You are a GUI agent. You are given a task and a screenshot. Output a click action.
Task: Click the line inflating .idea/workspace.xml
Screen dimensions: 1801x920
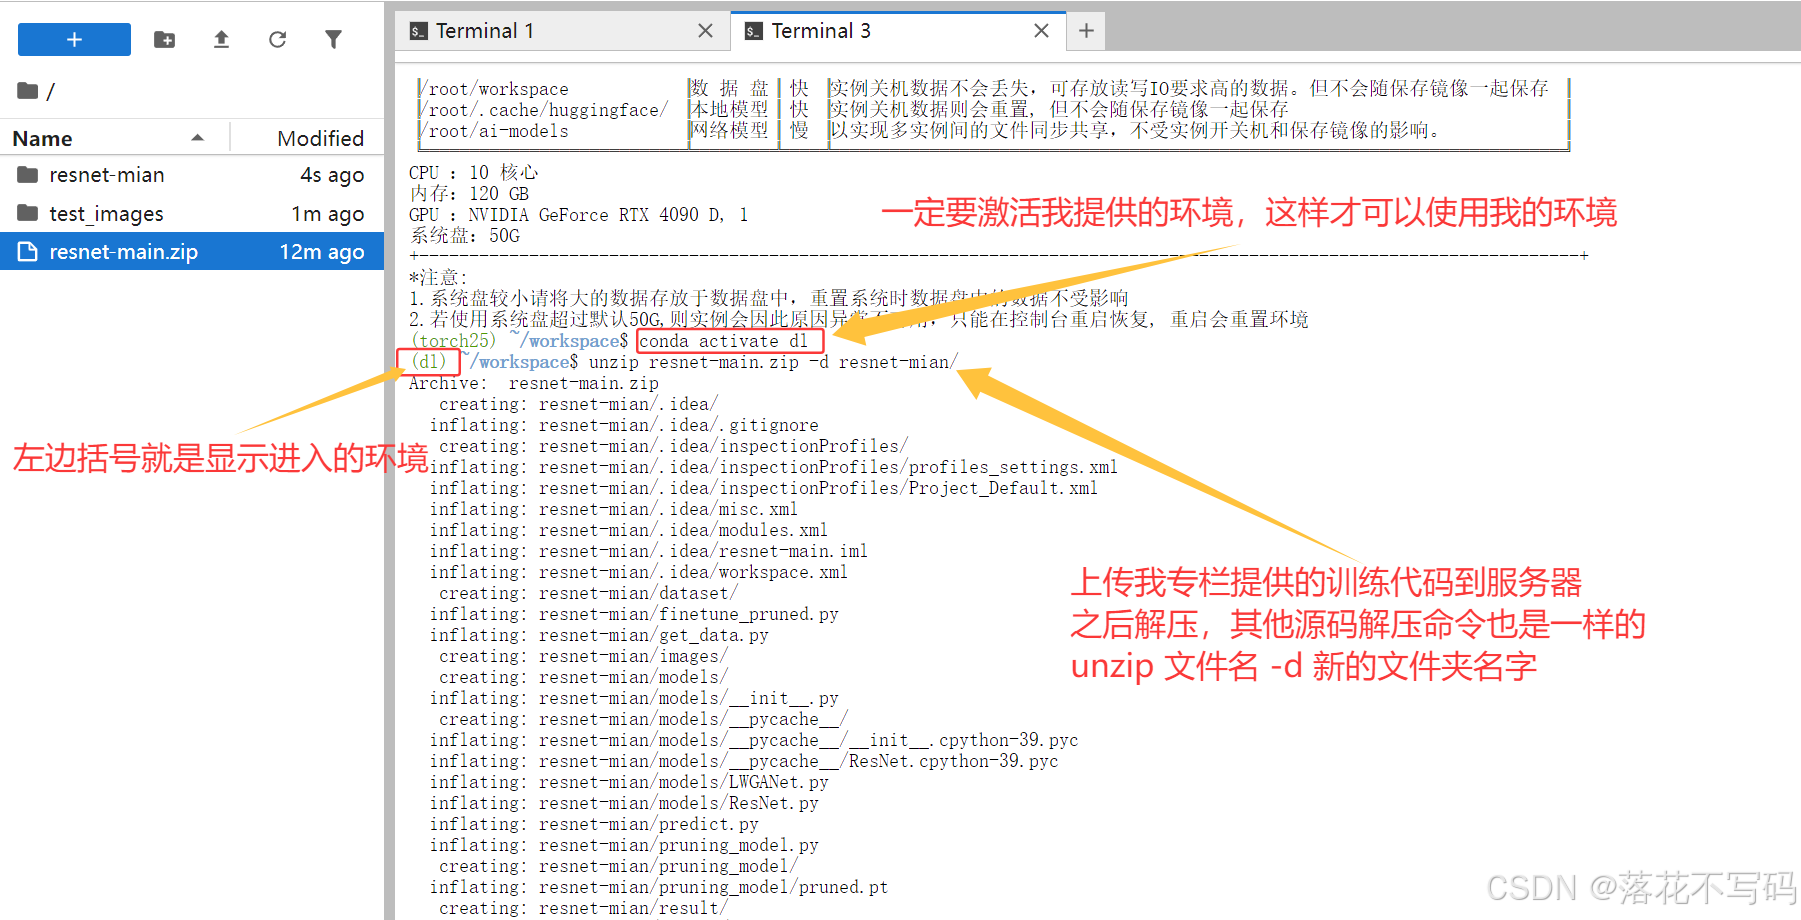pyautogui.click(x=639, y=572)
